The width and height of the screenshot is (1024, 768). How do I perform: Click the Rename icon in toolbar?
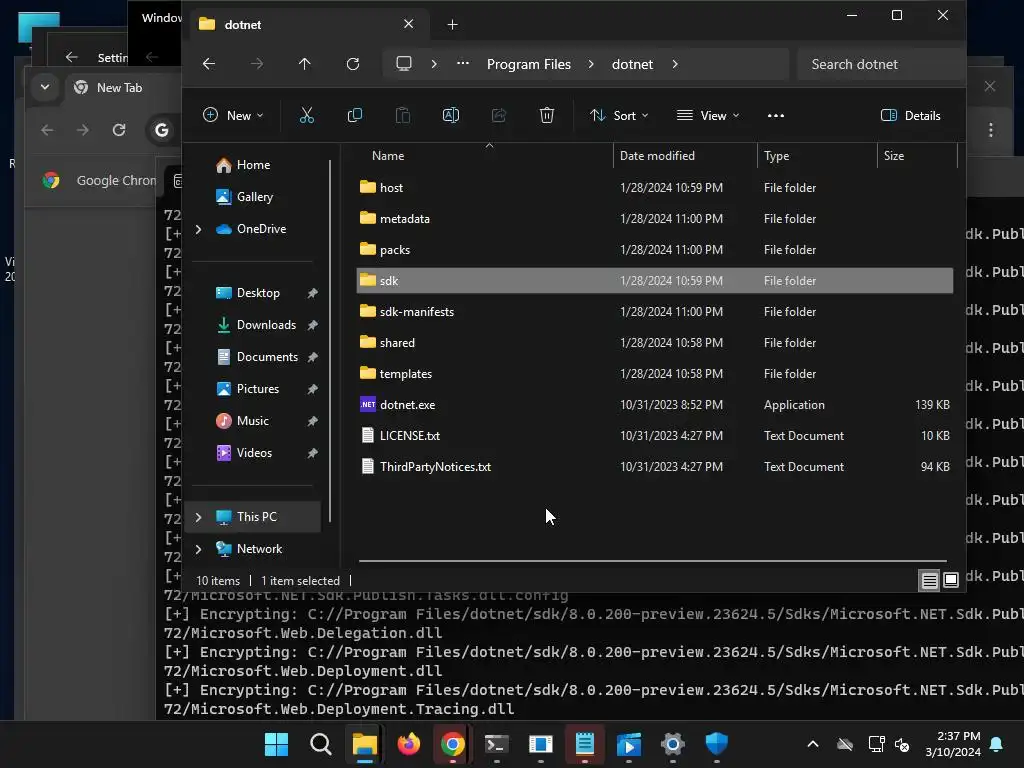pos(451,116)
